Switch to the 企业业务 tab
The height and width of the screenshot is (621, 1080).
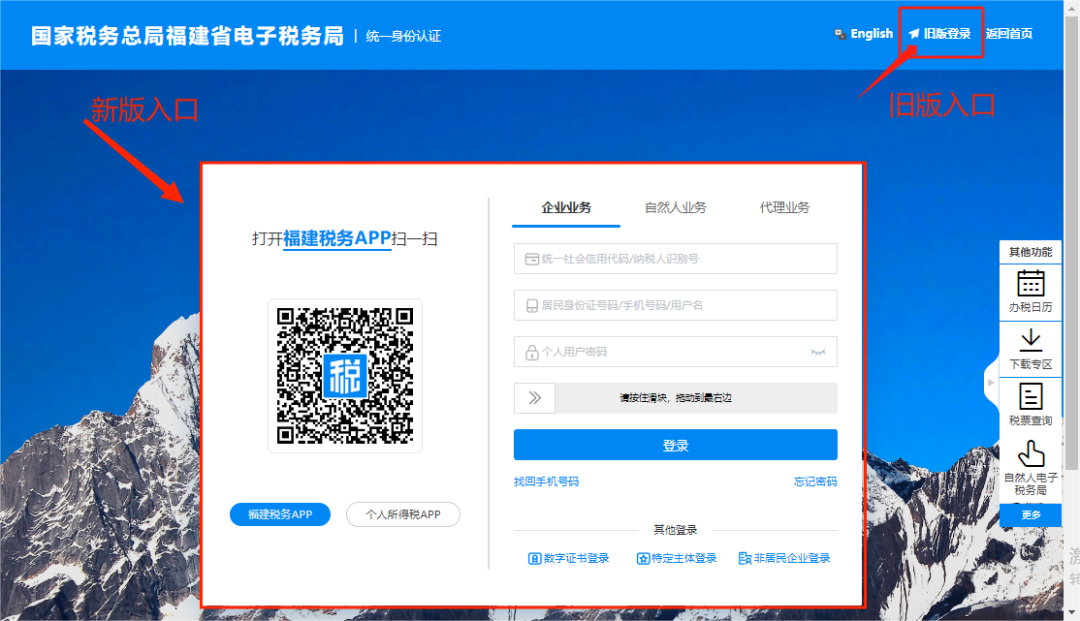point(566,208)
